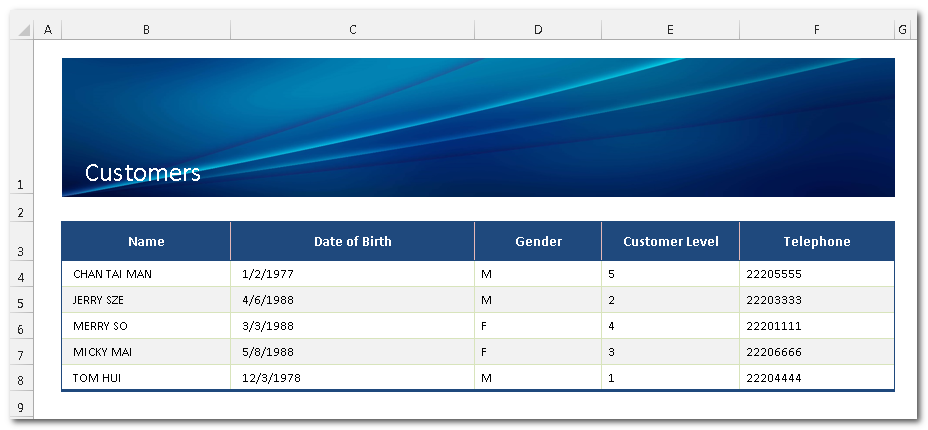Image resolution: width=928 pixels, height=430 pixels.
Task: Select column B header
Action: coord(146,30)
